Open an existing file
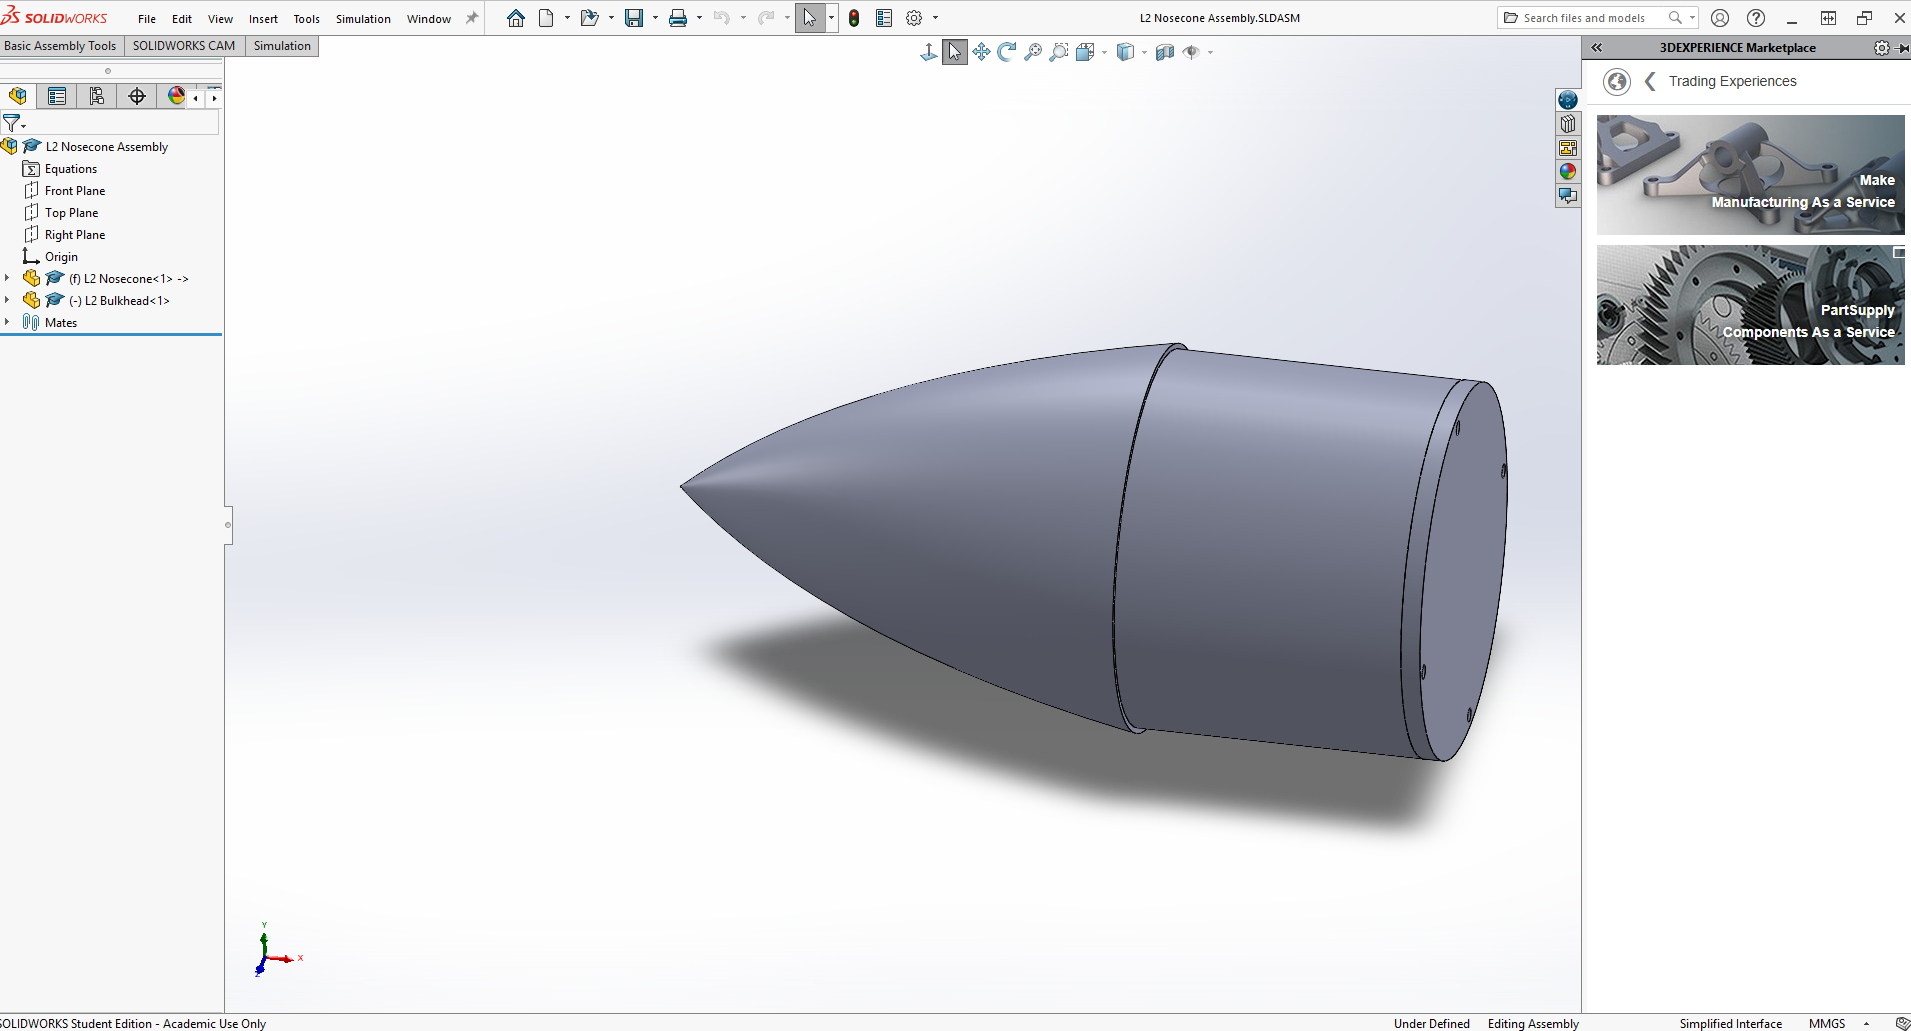Image resolution: width=1911 pixels, height=1031 pixels. tap(590, 18)
